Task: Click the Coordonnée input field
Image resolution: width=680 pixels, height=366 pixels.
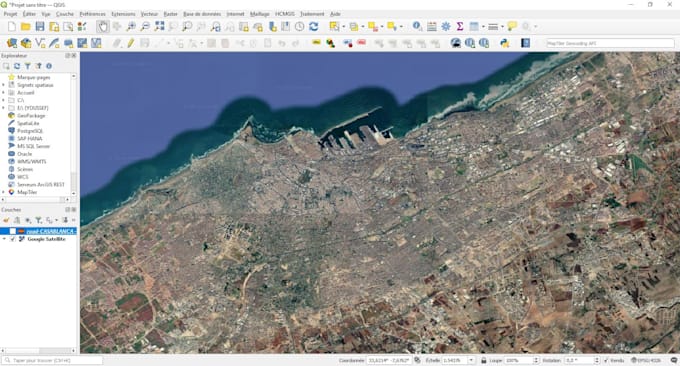Action: (389, 360)
